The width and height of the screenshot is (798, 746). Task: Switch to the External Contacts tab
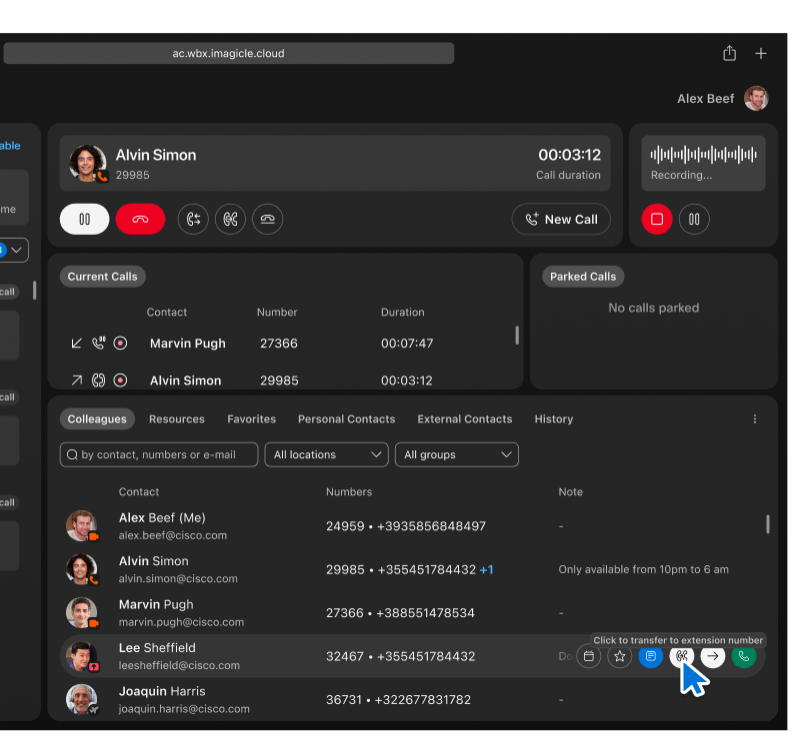coord(465,419)
